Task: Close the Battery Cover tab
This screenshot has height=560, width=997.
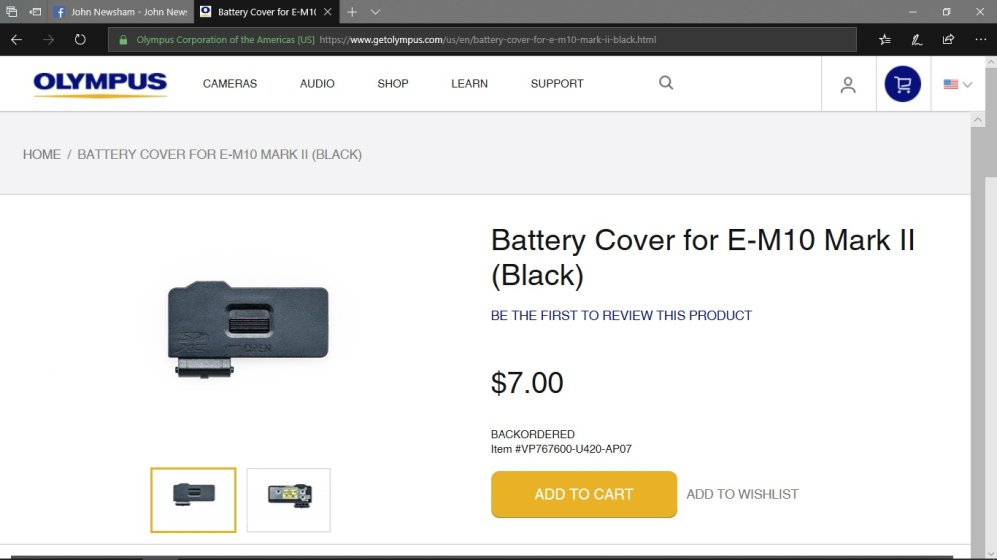Action: click(327, 12)
